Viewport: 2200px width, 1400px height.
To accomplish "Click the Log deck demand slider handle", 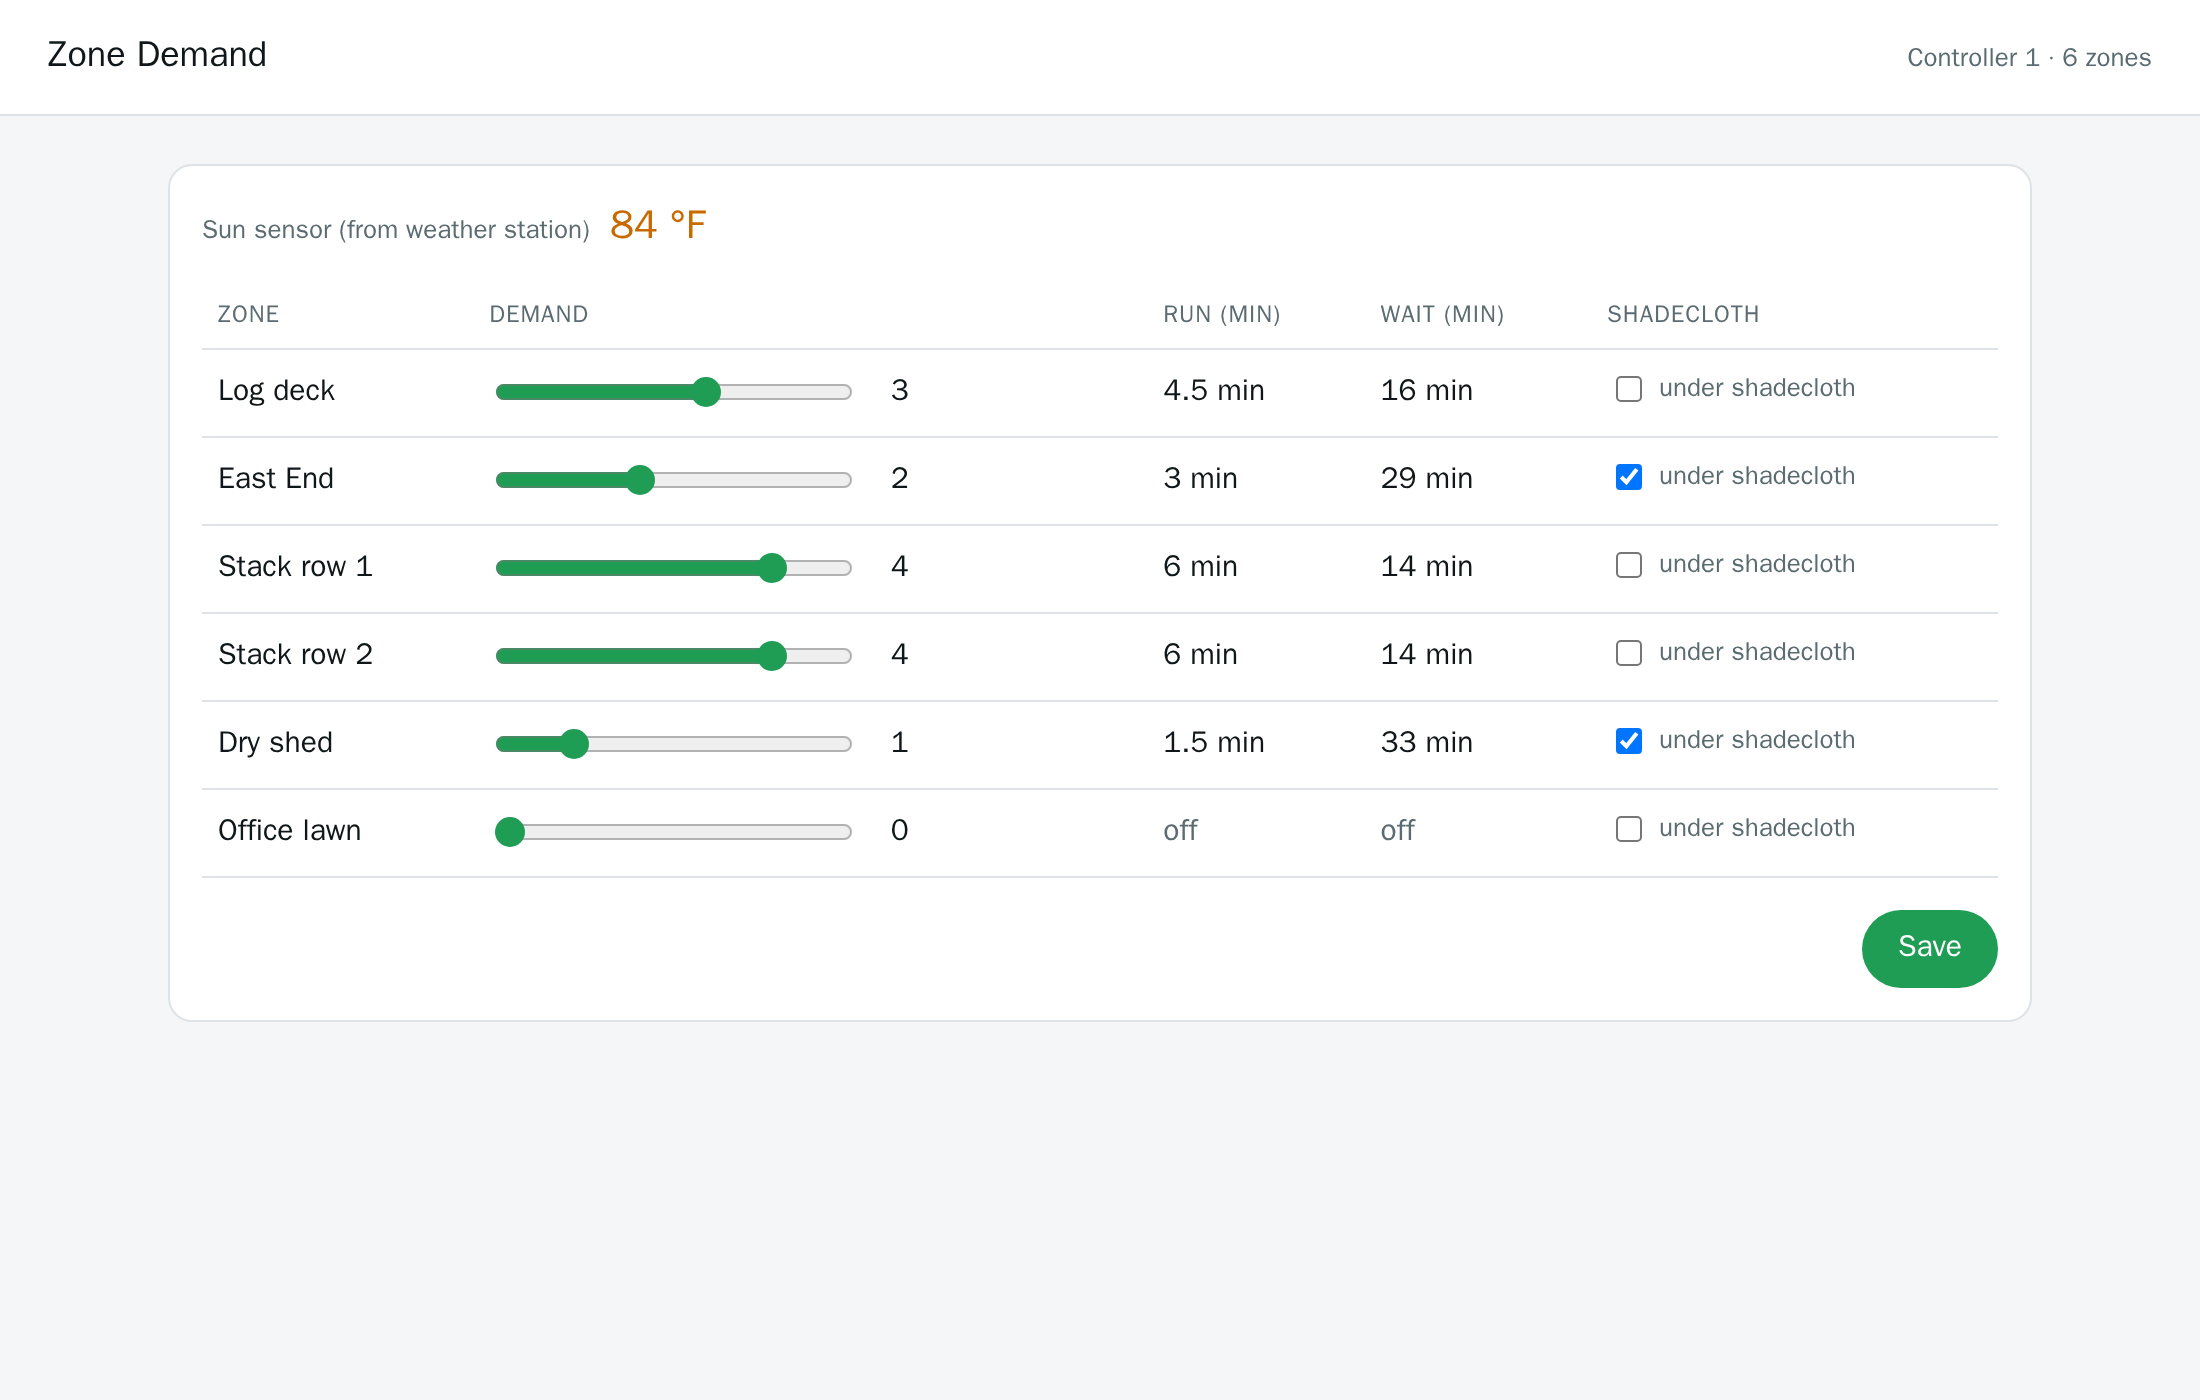I will click(x=706, y=392).
